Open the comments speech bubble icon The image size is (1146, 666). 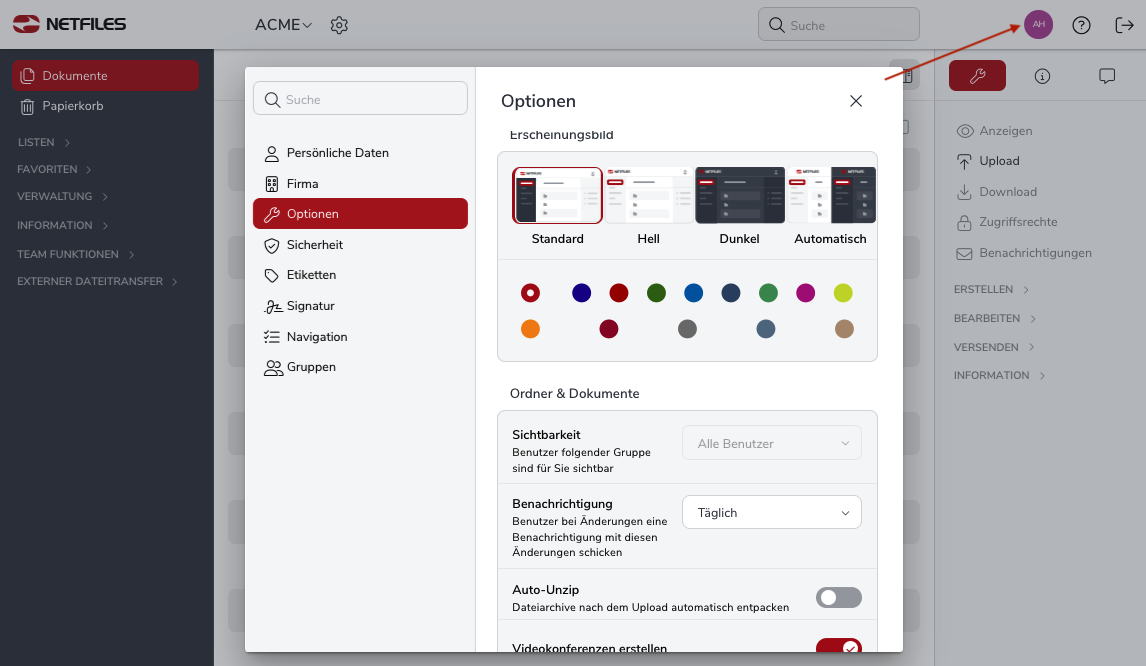click(x=1107, y=76)
